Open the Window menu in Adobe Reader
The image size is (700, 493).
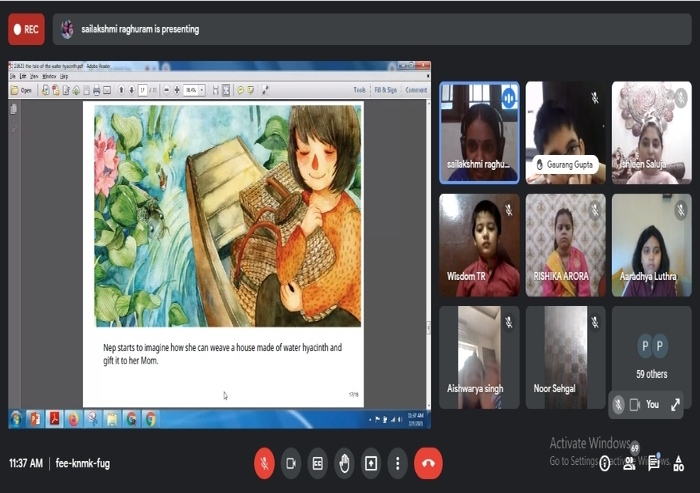coord(49,76)
